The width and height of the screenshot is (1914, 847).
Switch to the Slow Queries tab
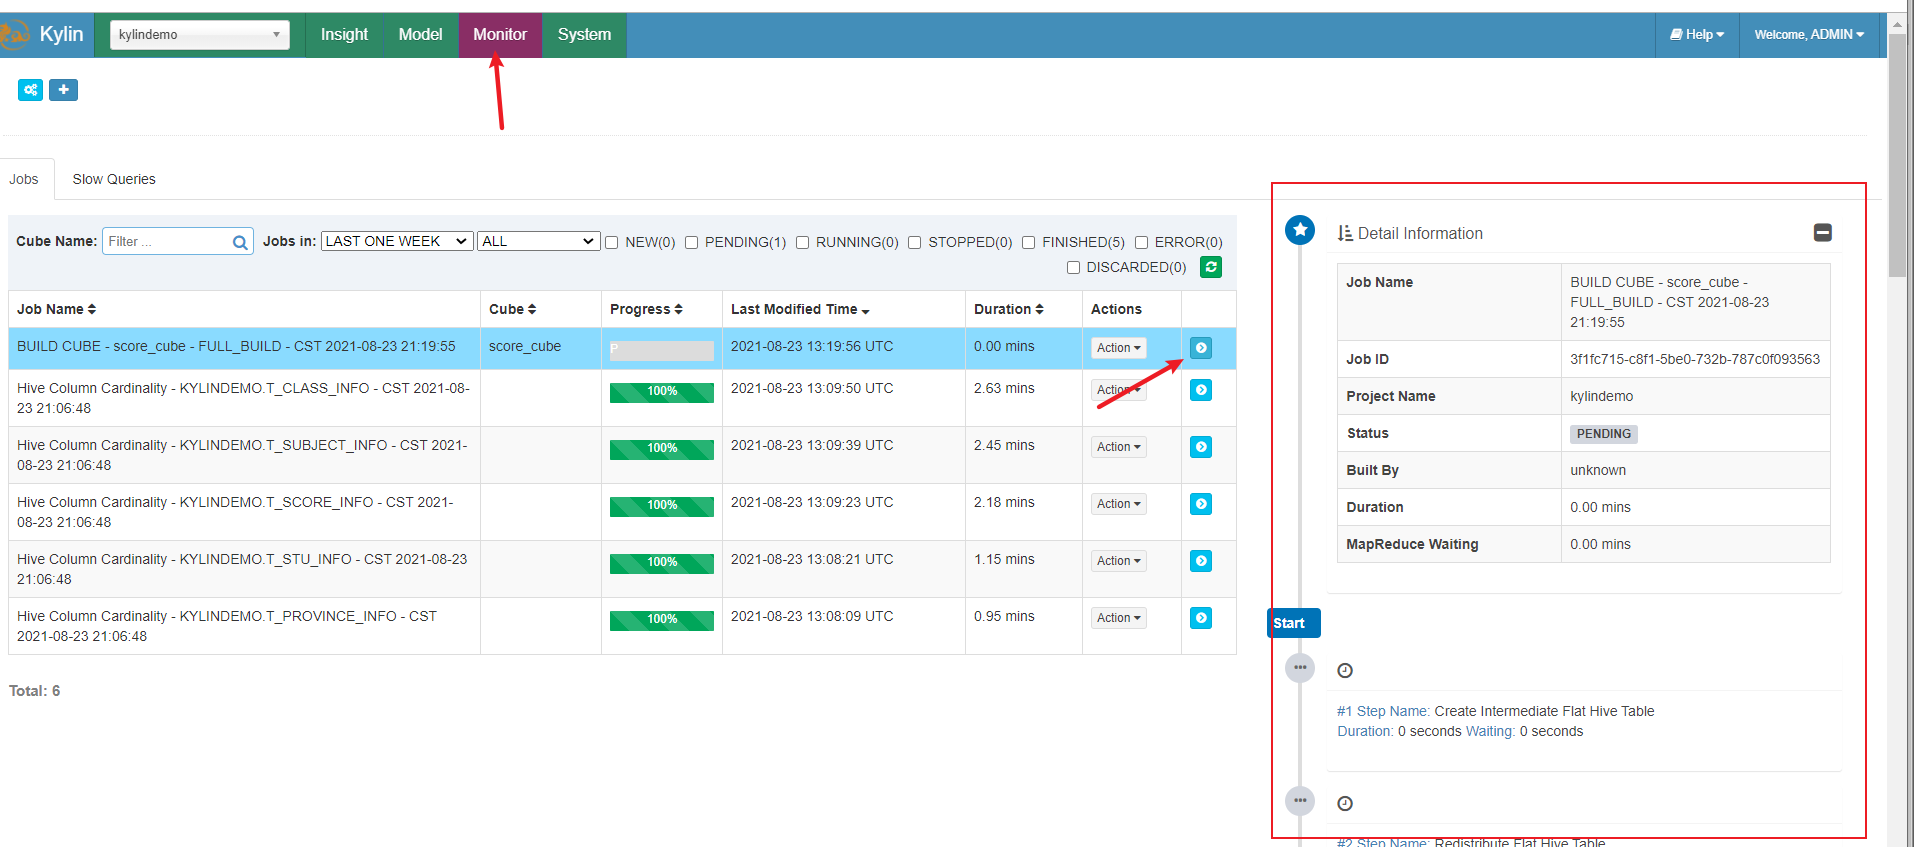click(x=114, y=179)
